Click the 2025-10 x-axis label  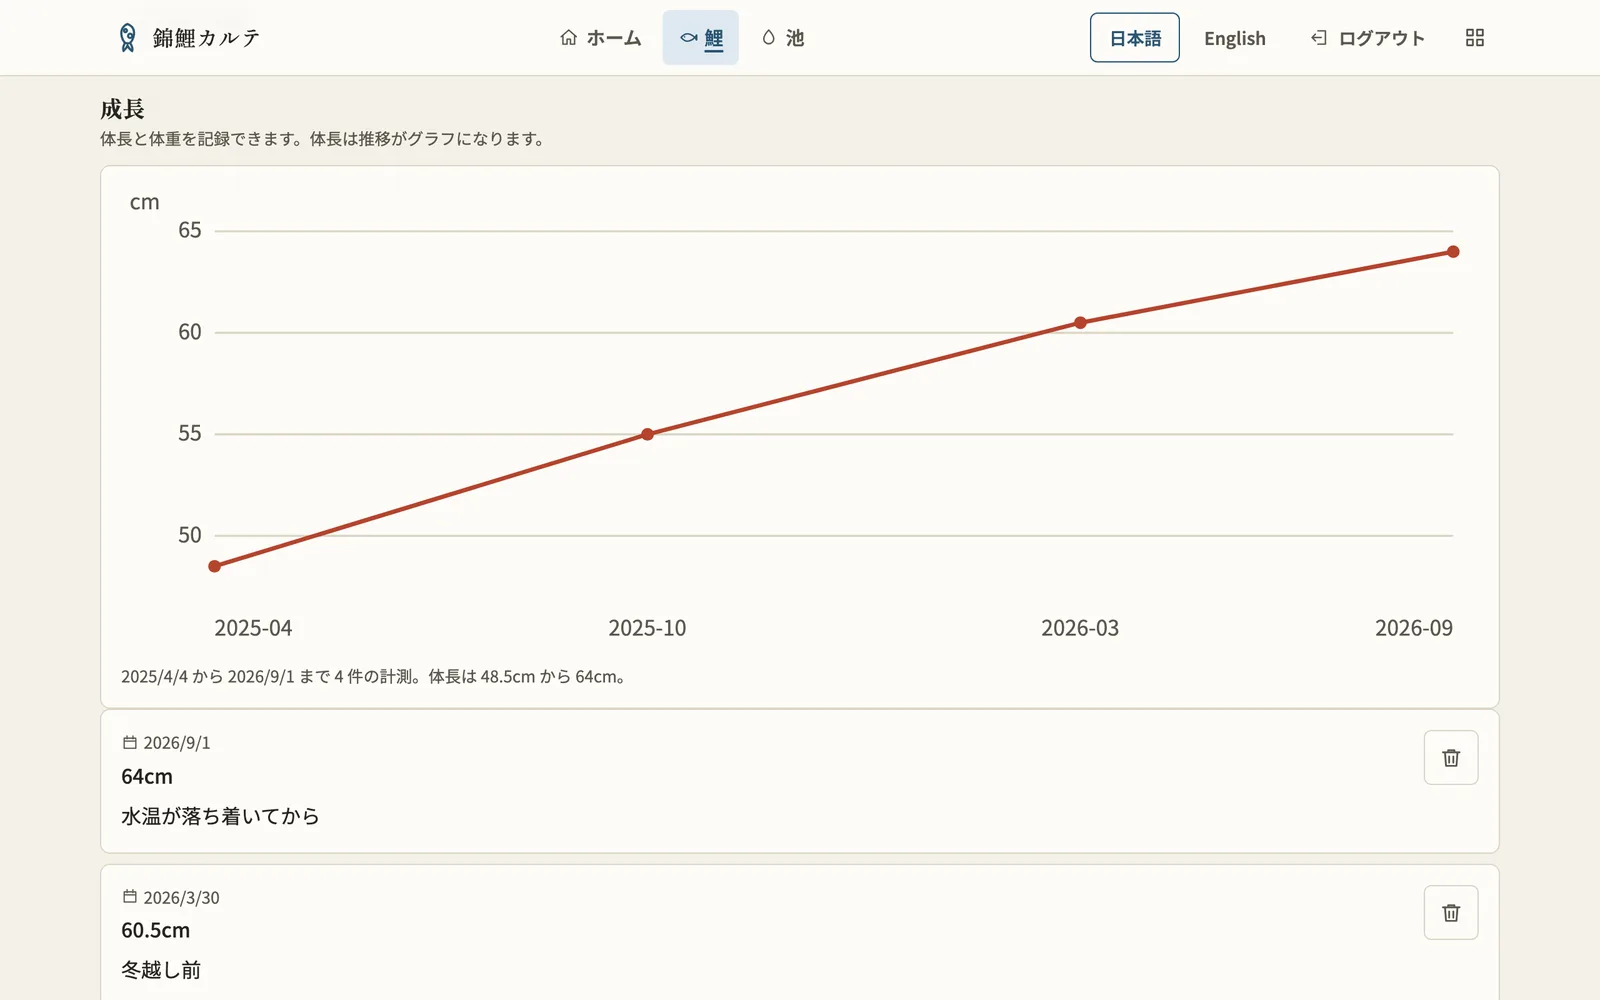[647, 628]
